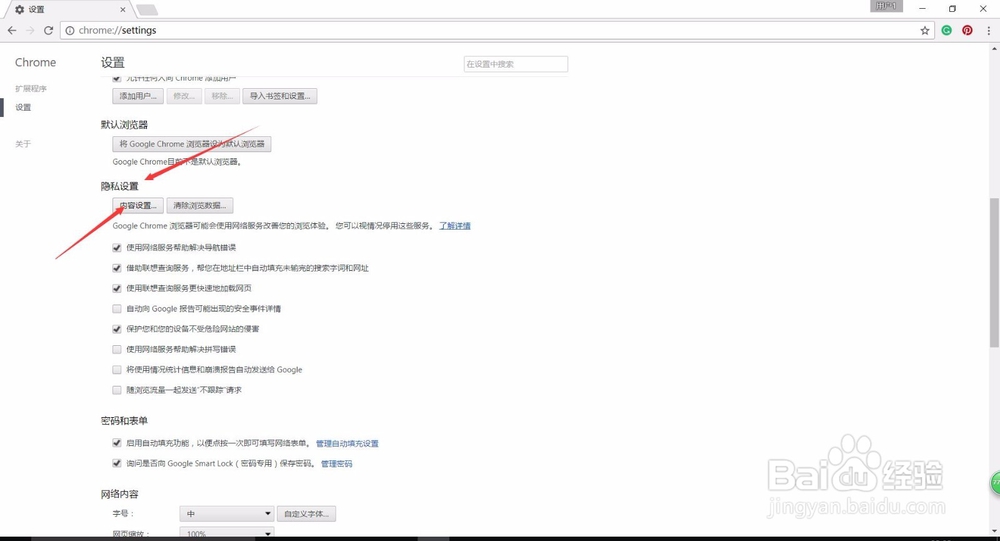Toggle 使用网络服务帮助解决导航错误 checkbox
Image resolution: width=1000 pixels, height=541 pixels.
pos(117,248)
